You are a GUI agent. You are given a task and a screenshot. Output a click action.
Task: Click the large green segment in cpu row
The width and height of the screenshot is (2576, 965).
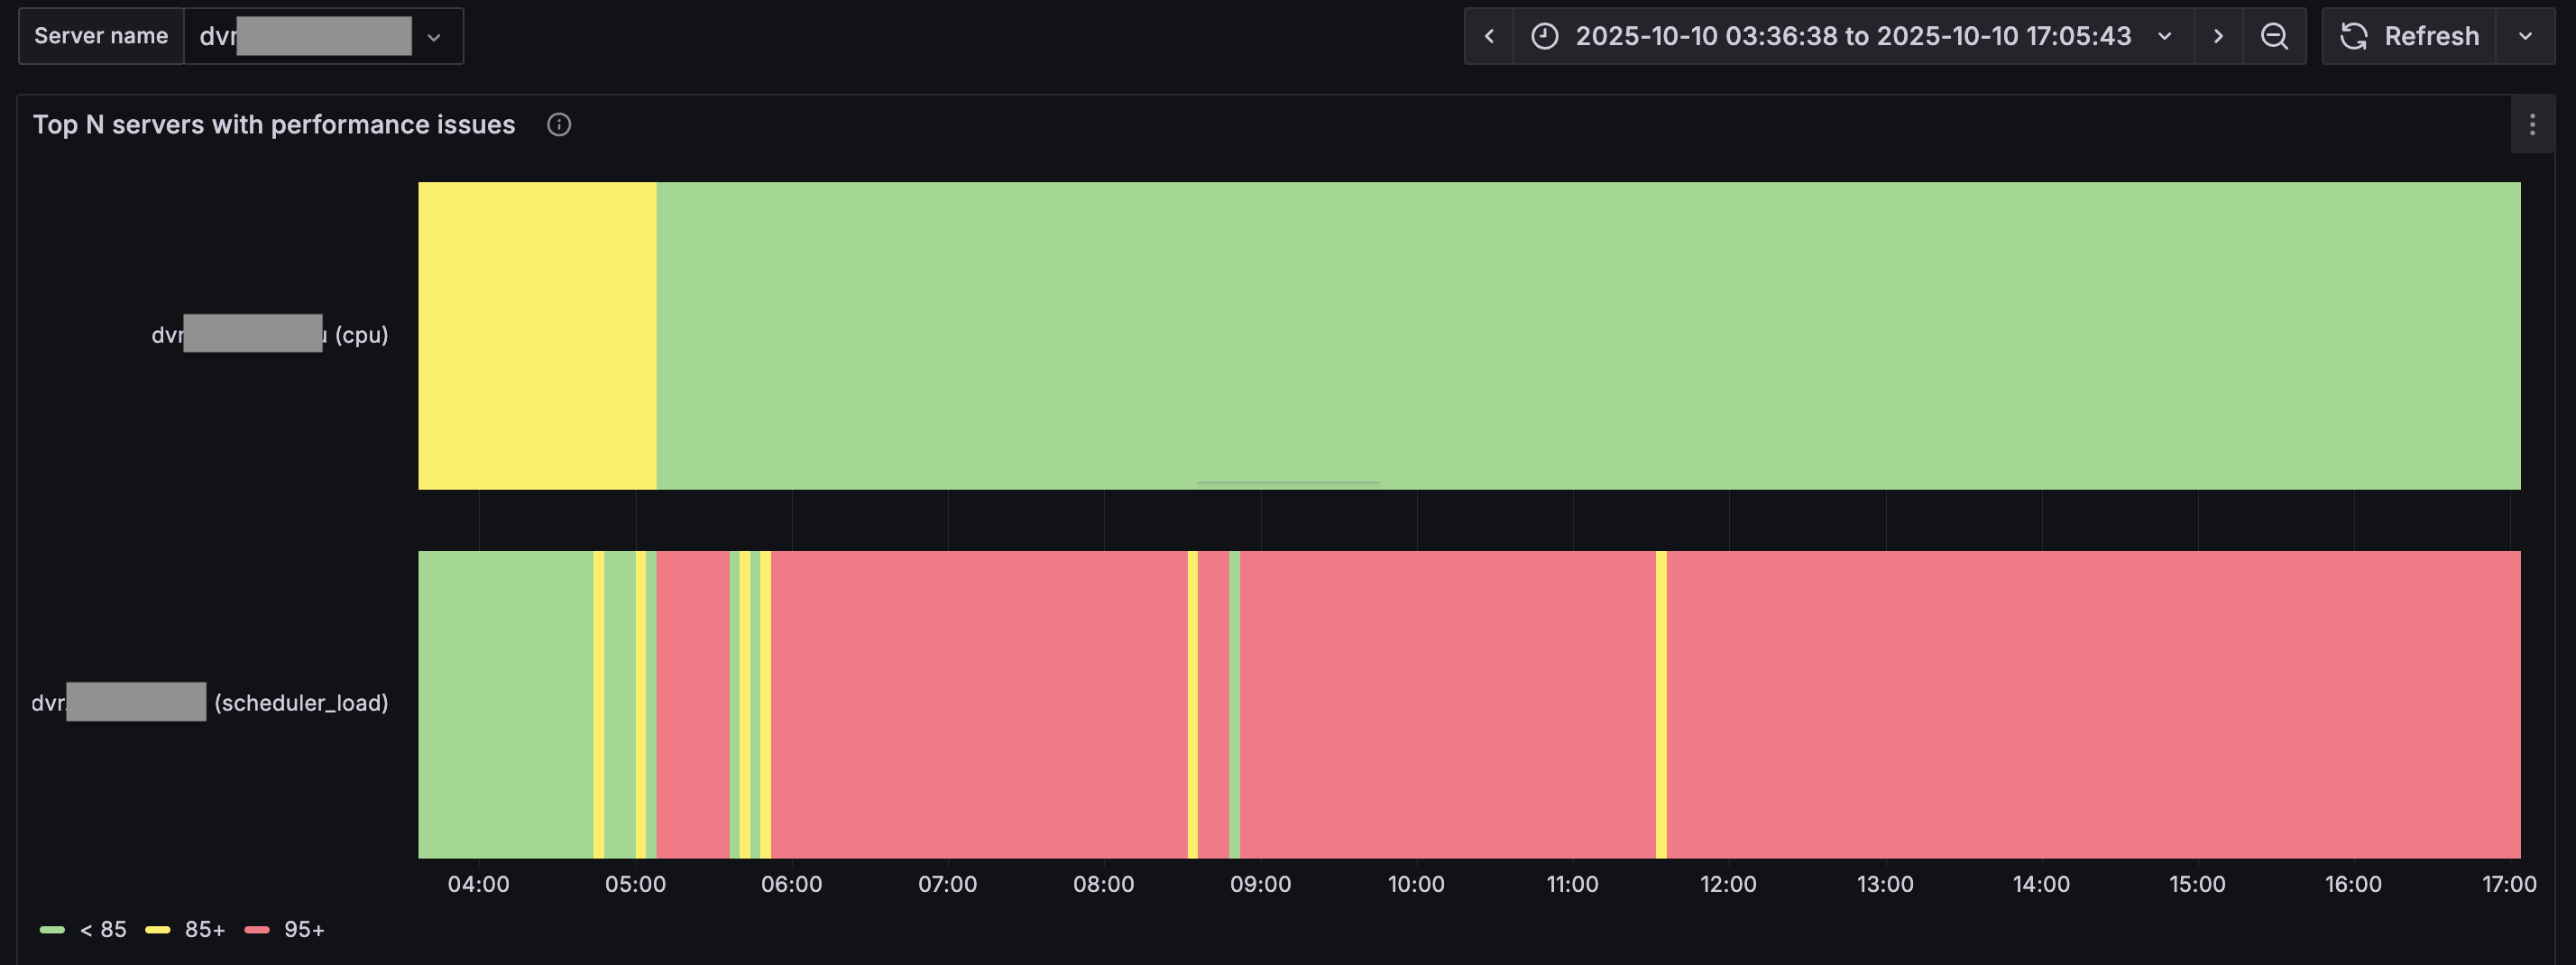click(1588, 335)
